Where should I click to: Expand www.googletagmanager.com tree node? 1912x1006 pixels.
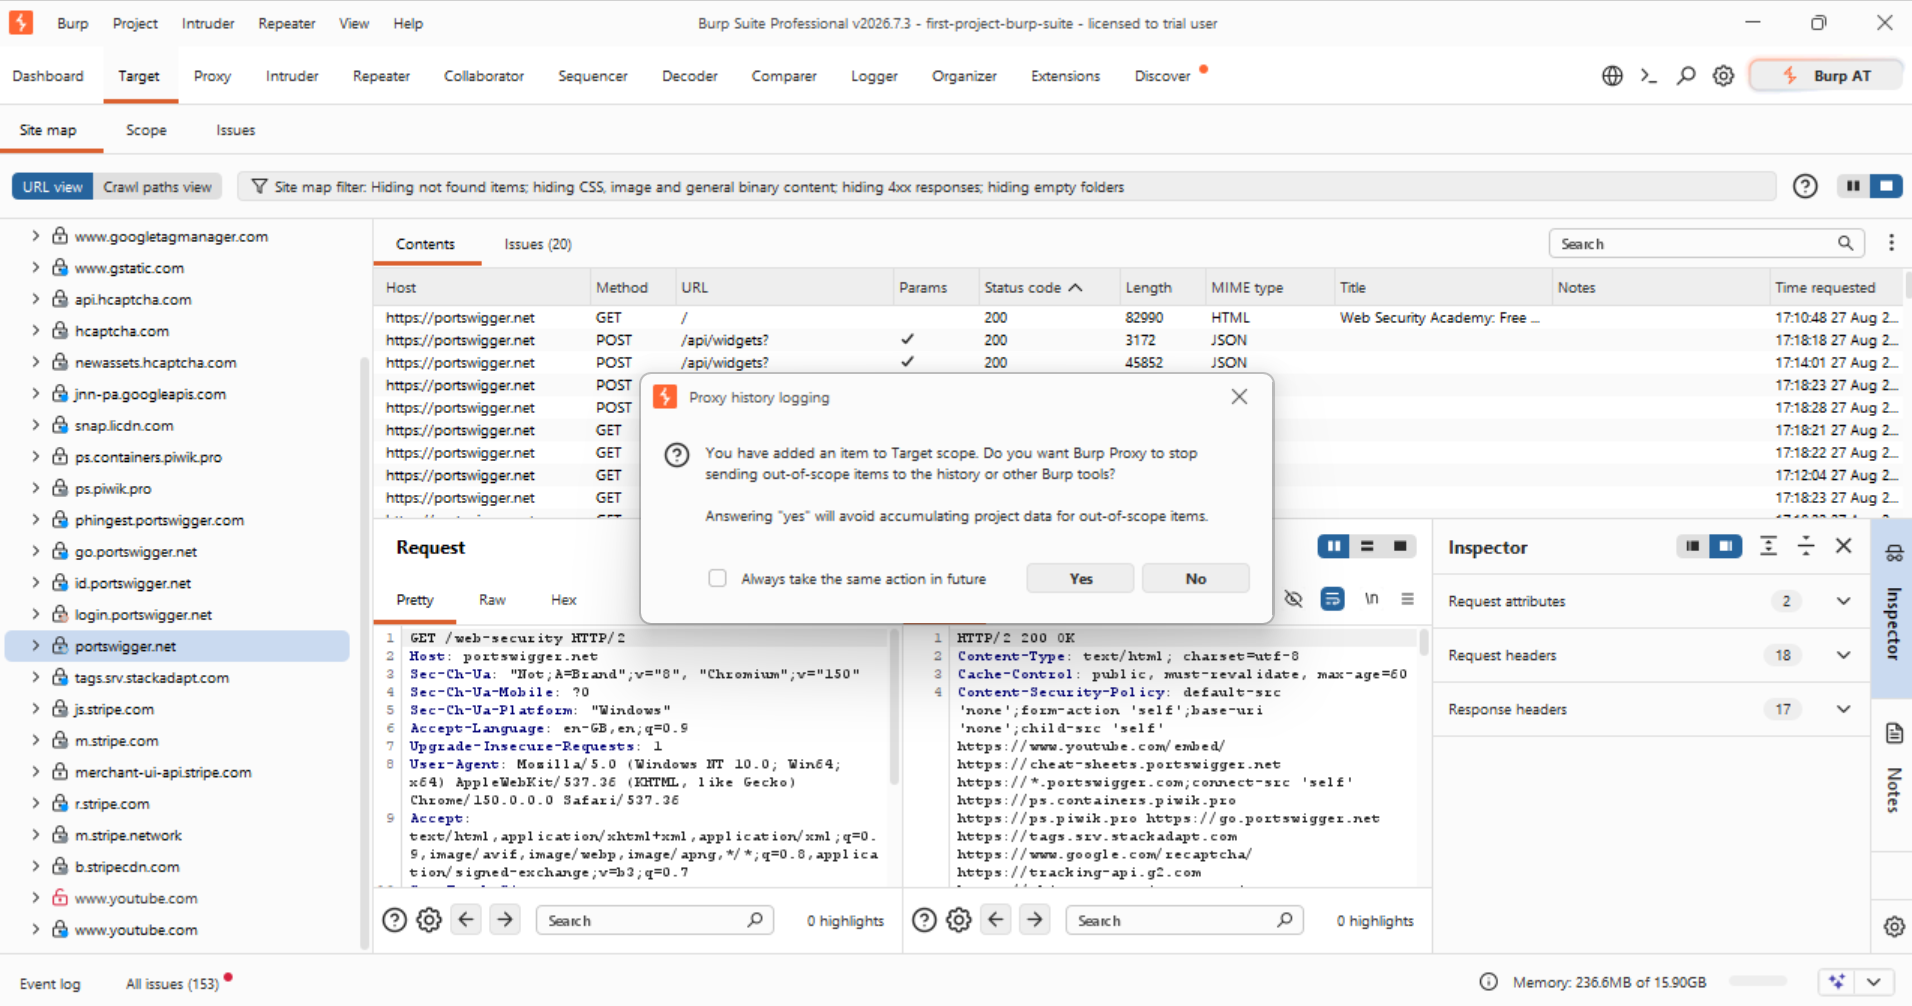(36, 236)
